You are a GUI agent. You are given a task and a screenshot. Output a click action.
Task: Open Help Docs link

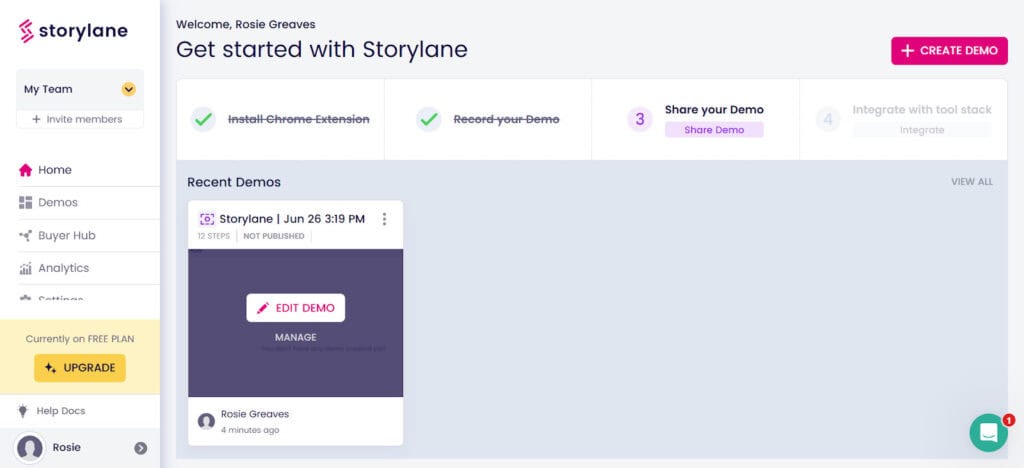point(61,411)
